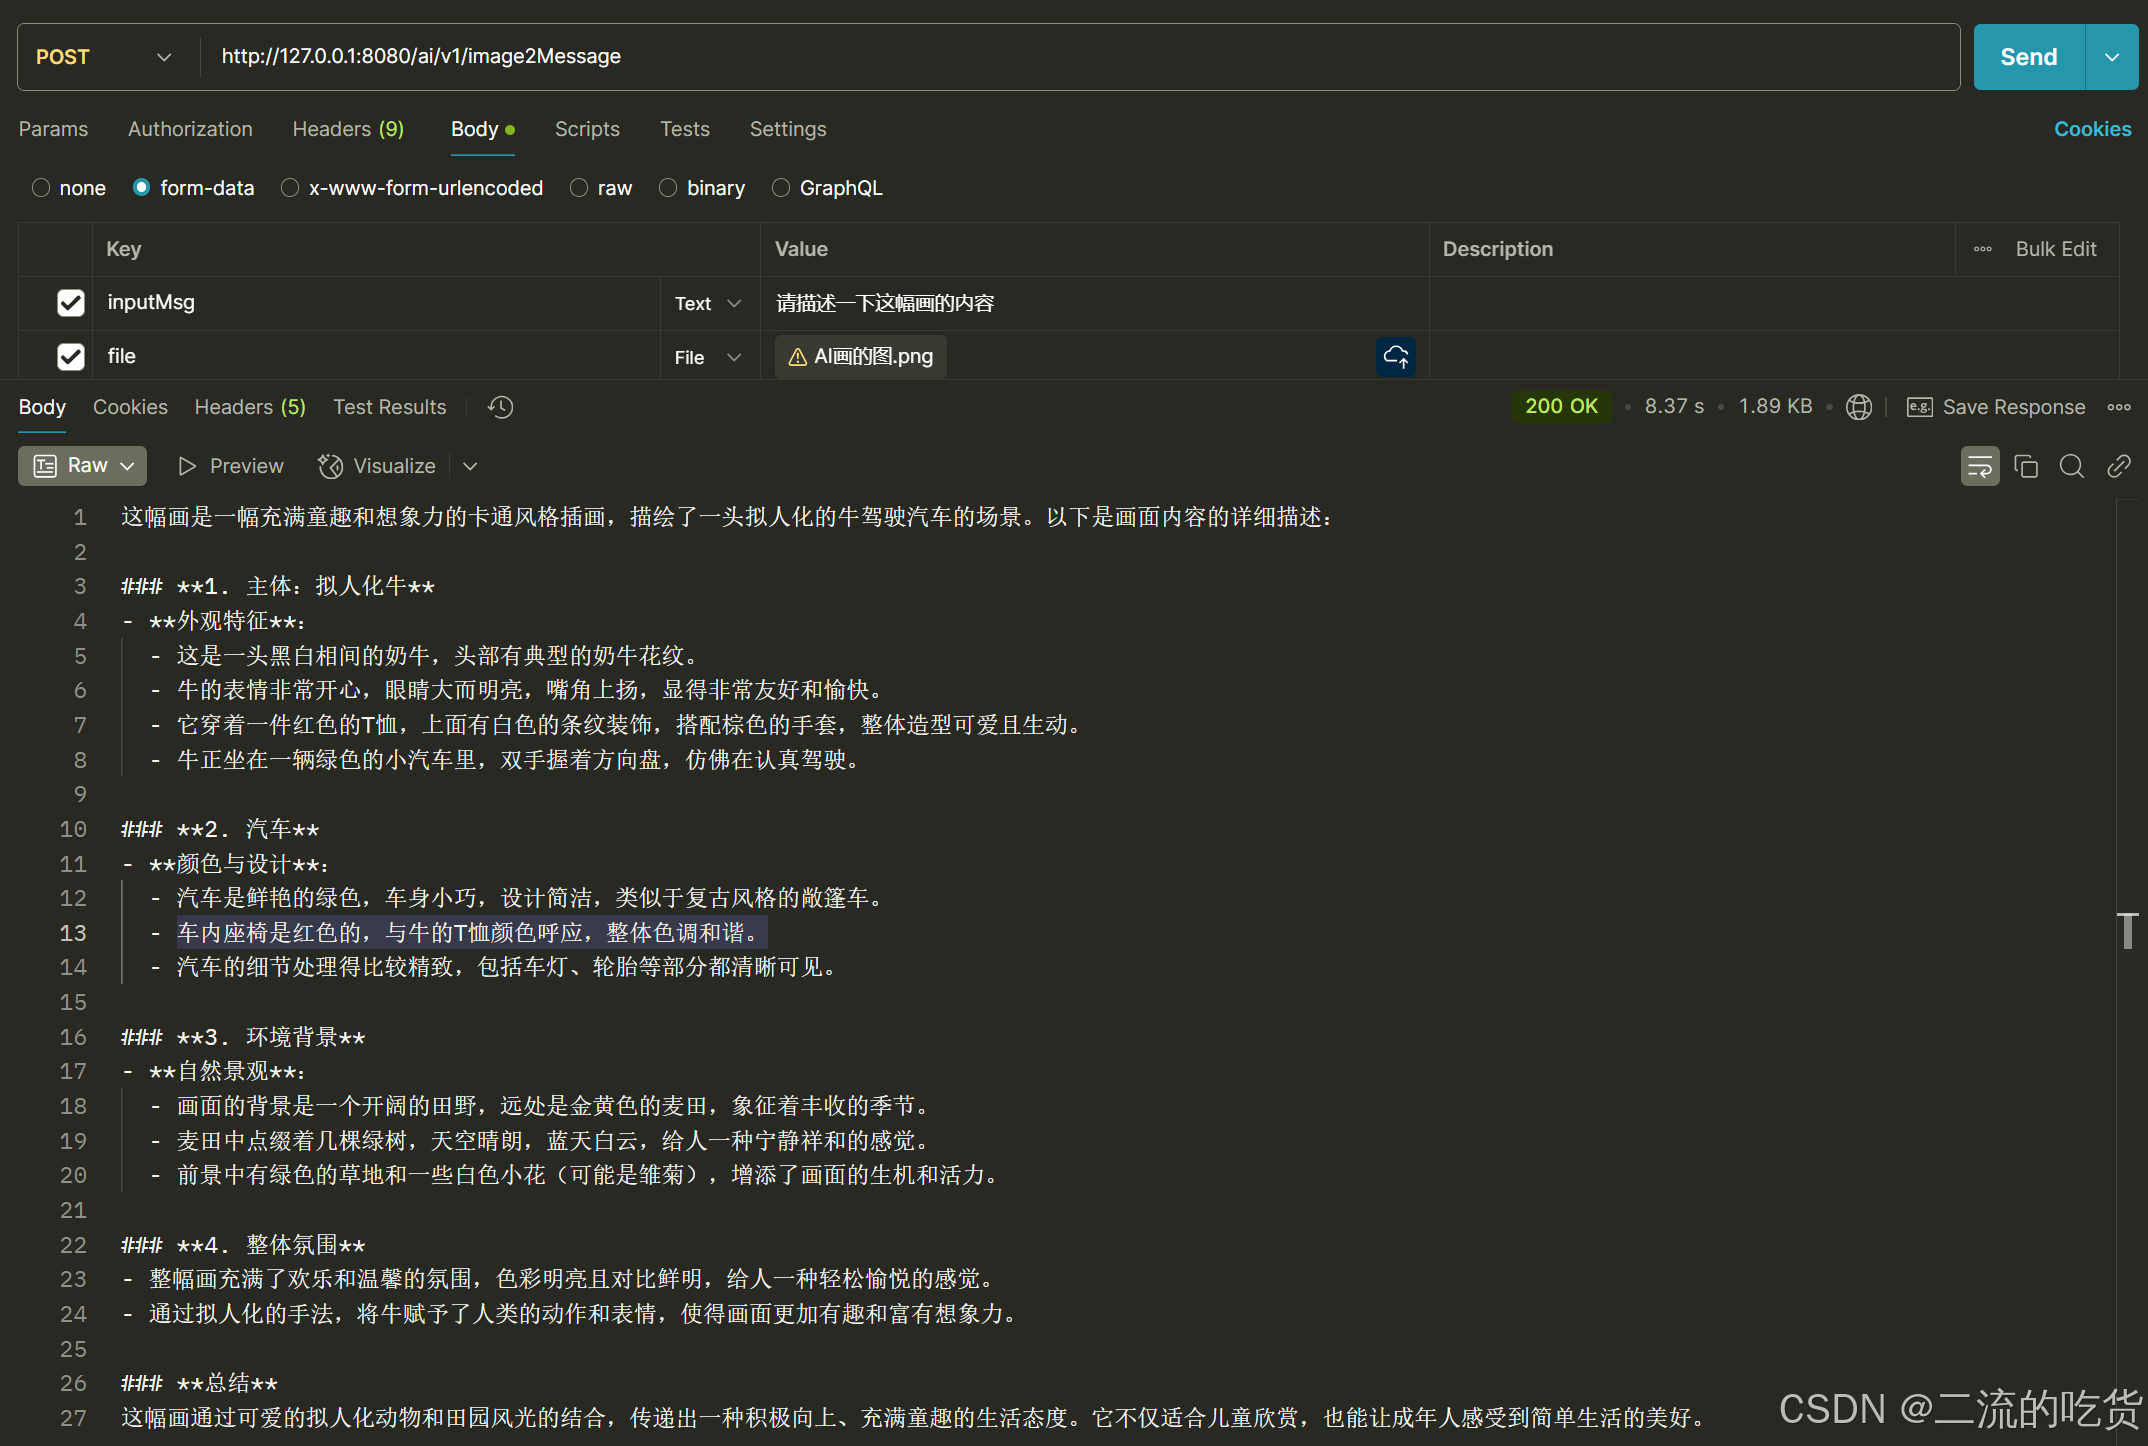Expand the Send button options arrow
The height and width of the screenshot is (1446, 2148).
tap(2112, 57)
